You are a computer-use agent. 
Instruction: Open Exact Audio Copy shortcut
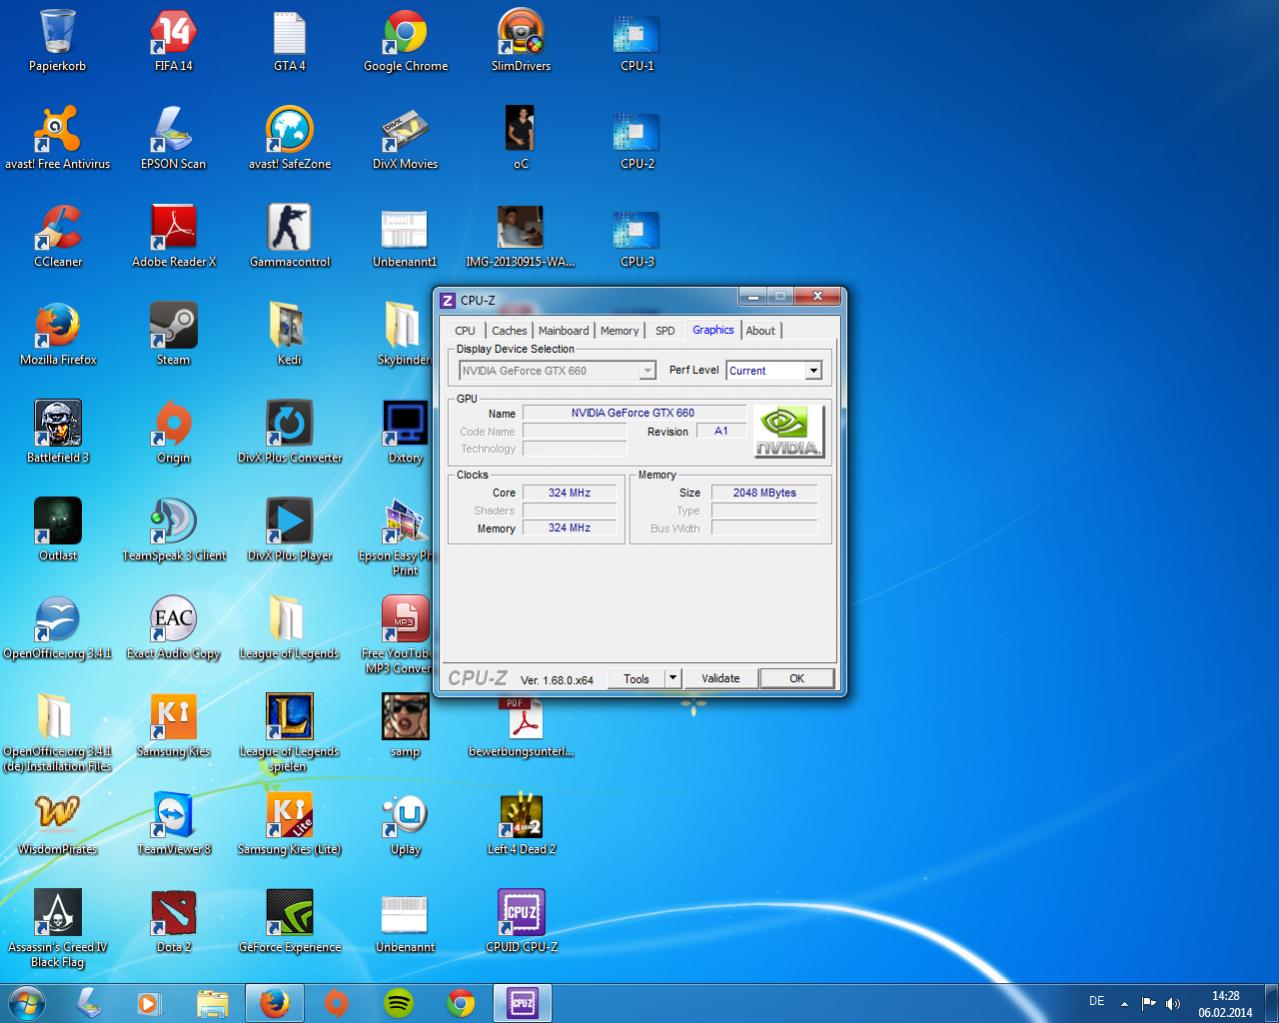[x=173, y=629]
